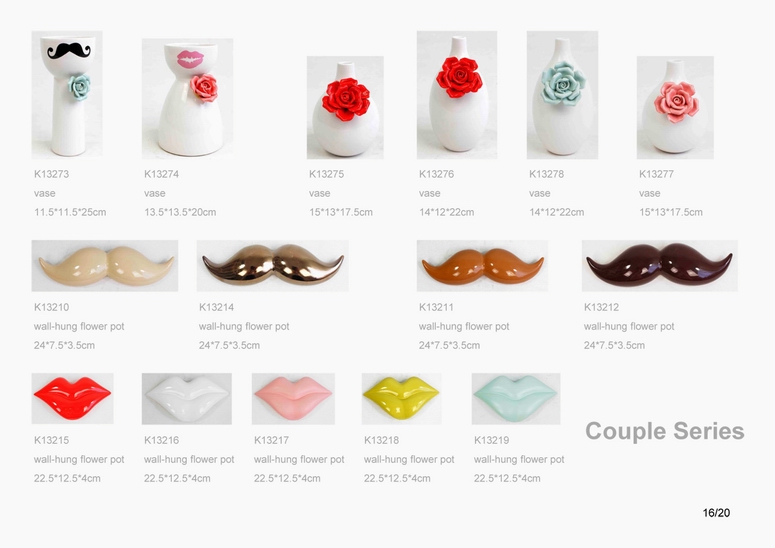The width and height of the screenshot is (775, 548).
Task: Click the red lips flower pot K13215
Action: click(73, 398)
